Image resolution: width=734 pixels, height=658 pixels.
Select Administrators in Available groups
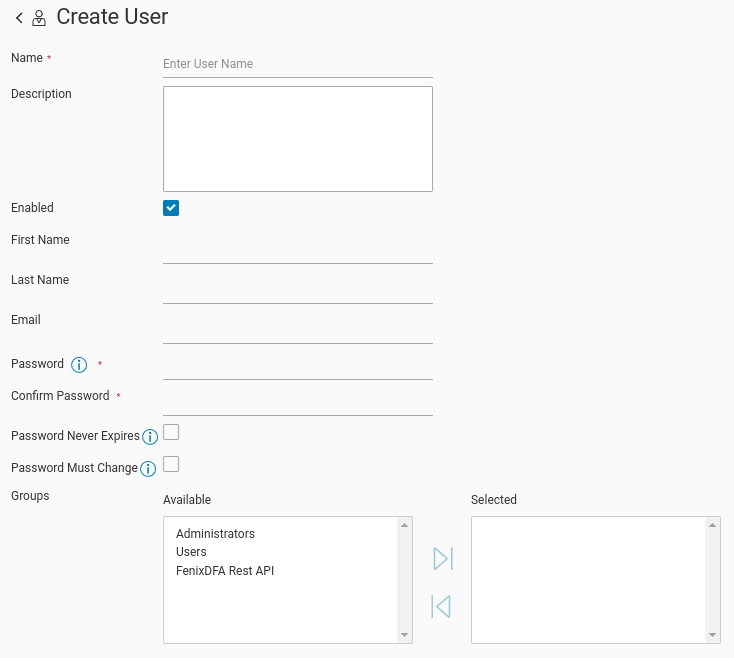(215, 534)
